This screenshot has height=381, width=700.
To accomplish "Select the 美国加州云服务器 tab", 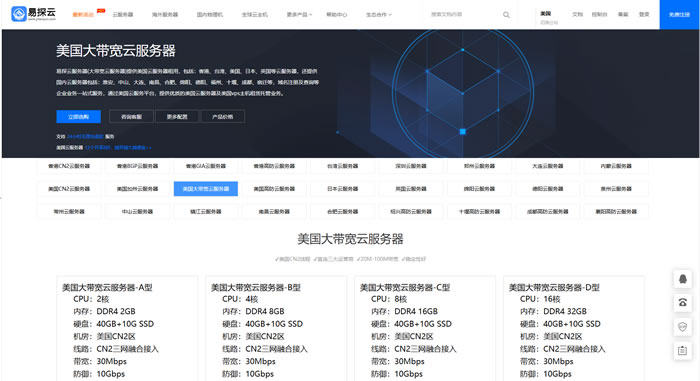I will coord(138,189).
